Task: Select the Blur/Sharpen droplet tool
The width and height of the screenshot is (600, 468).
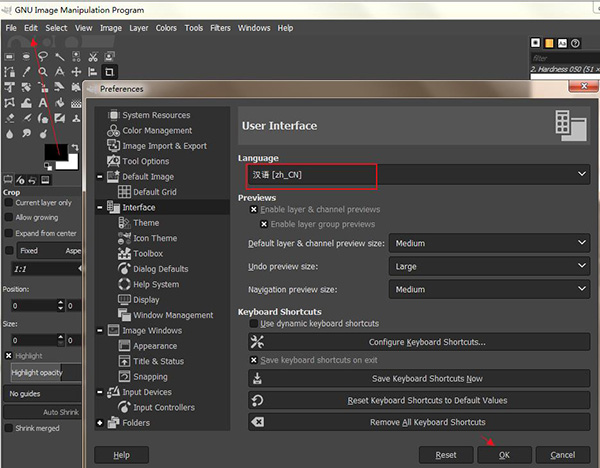Action: point(10,134)
